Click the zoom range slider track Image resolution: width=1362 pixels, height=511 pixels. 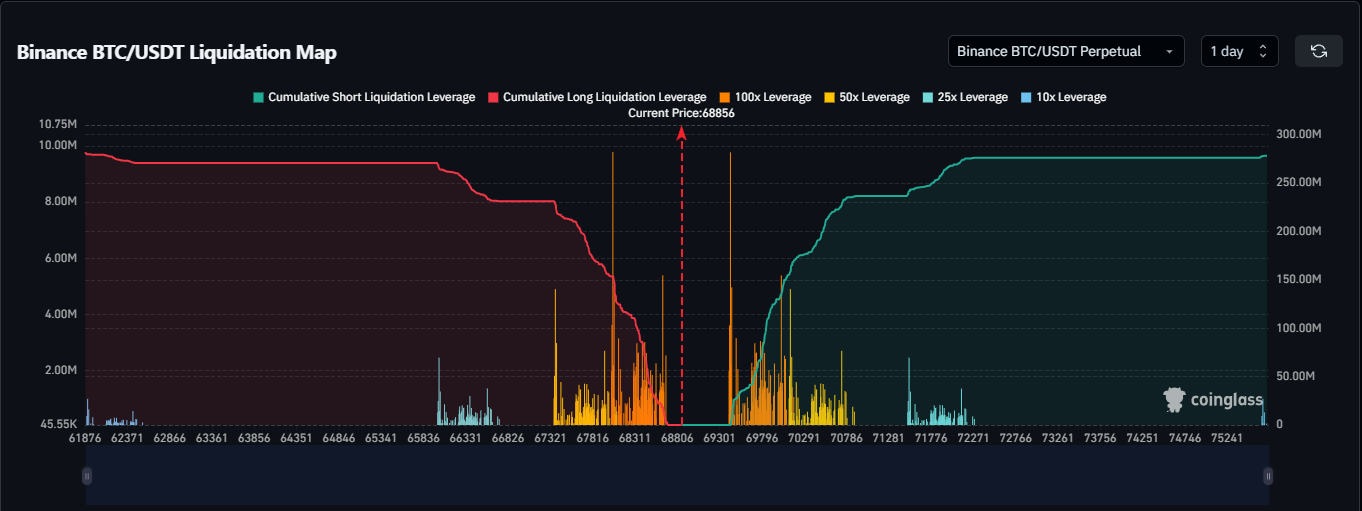click(x=677, y=477)
